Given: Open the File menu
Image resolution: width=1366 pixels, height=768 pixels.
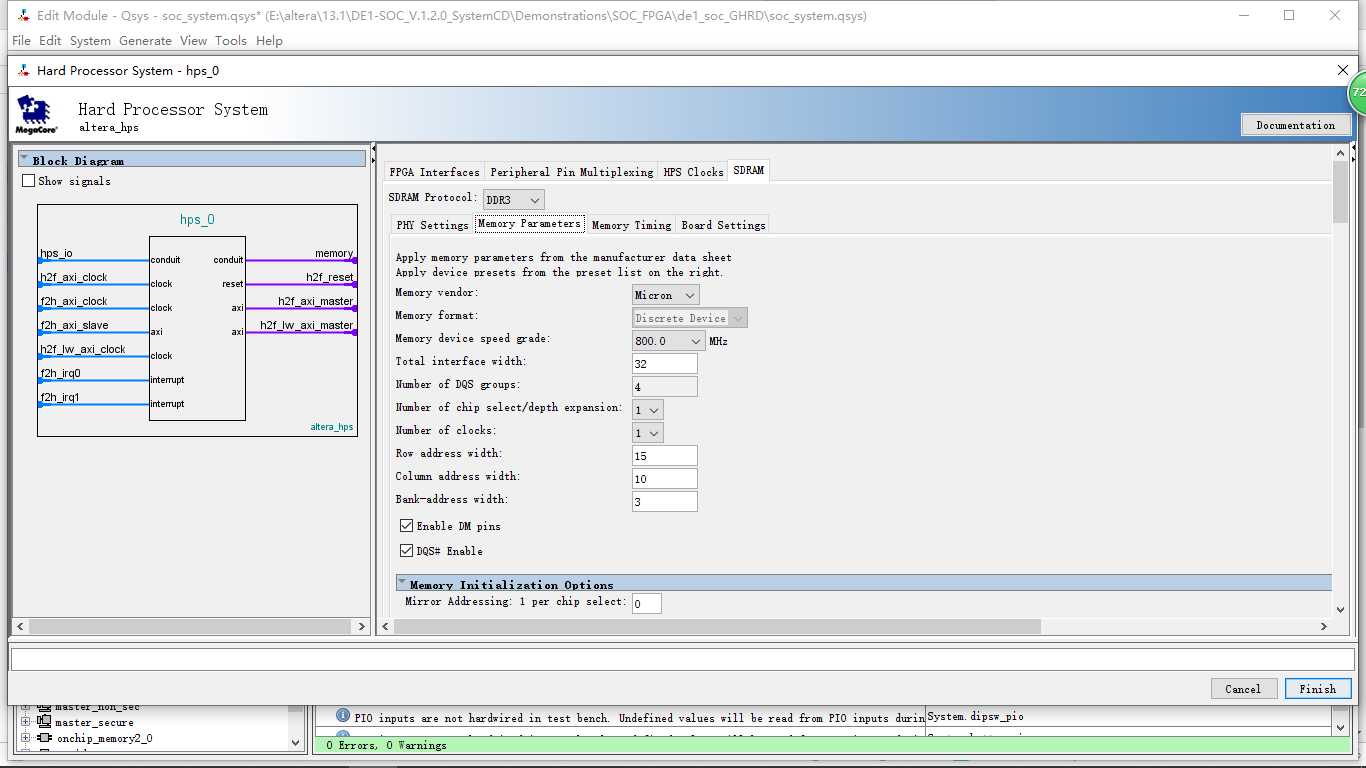Looking at the screenshot, I should tap(21, 41).
